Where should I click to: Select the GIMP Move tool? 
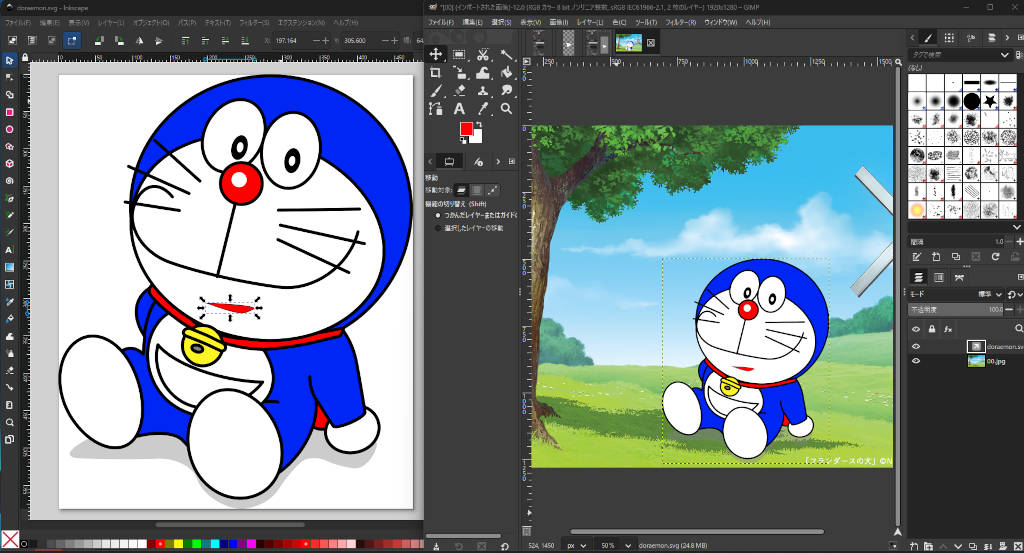point(436,54)
